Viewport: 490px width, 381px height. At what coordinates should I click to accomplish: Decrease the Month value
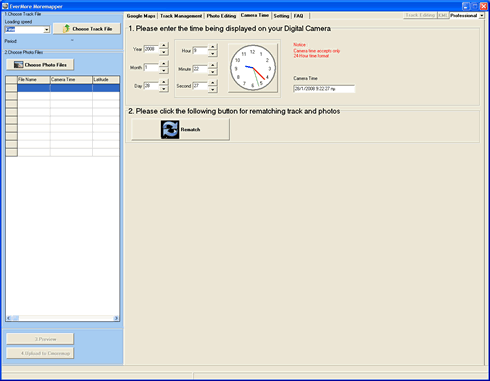pyautogui.click(x=164, y=71)
